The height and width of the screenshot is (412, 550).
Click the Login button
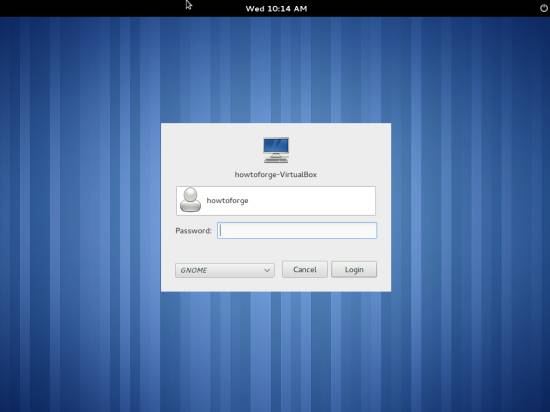[354, 270]
